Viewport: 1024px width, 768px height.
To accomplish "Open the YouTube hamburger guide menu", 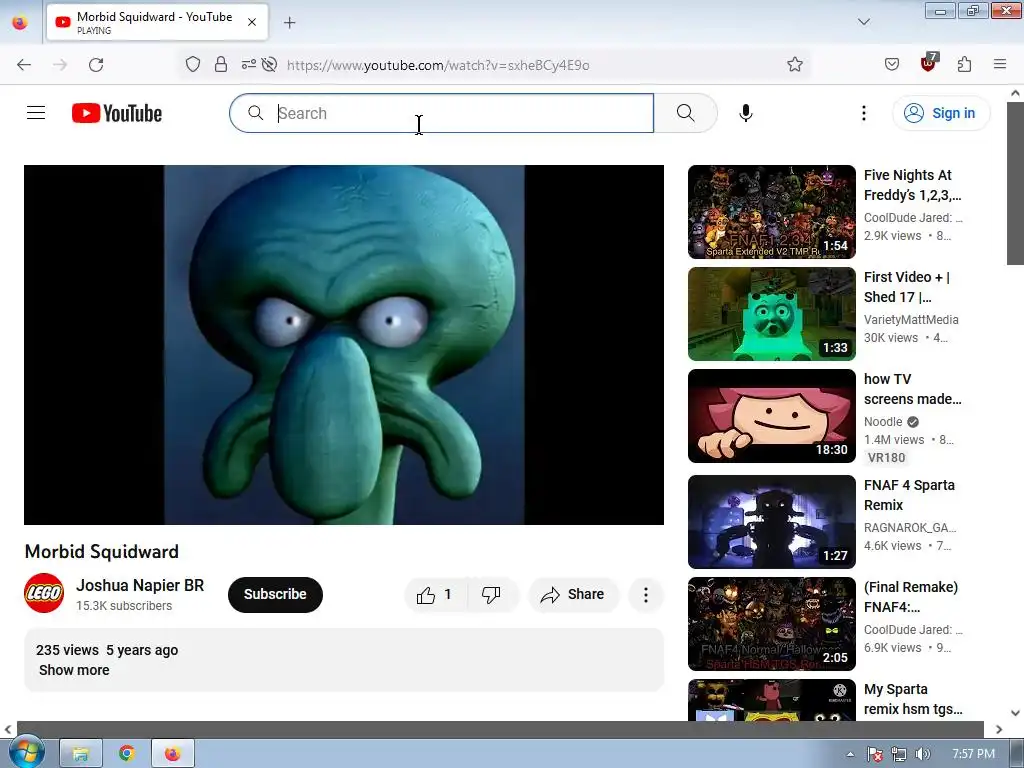I will (36, 113).
